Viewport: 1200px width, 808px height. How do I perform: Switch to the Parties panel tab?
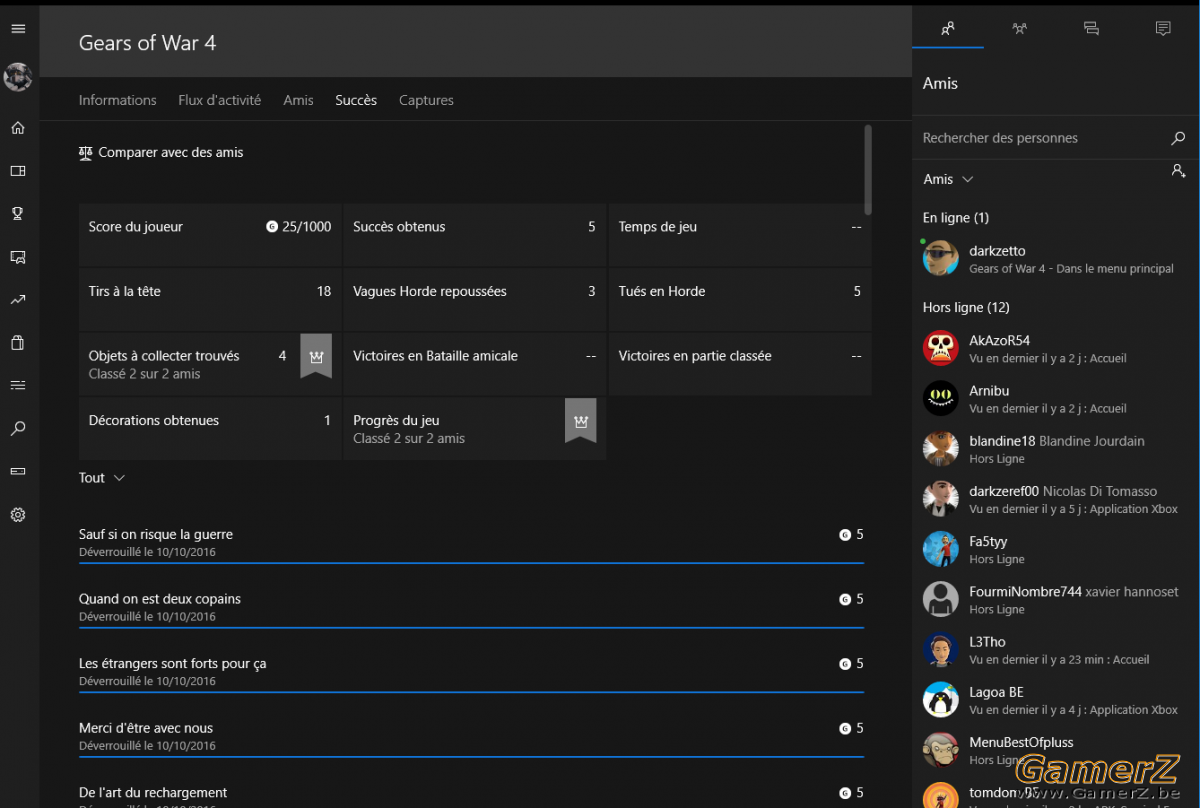1019,28
